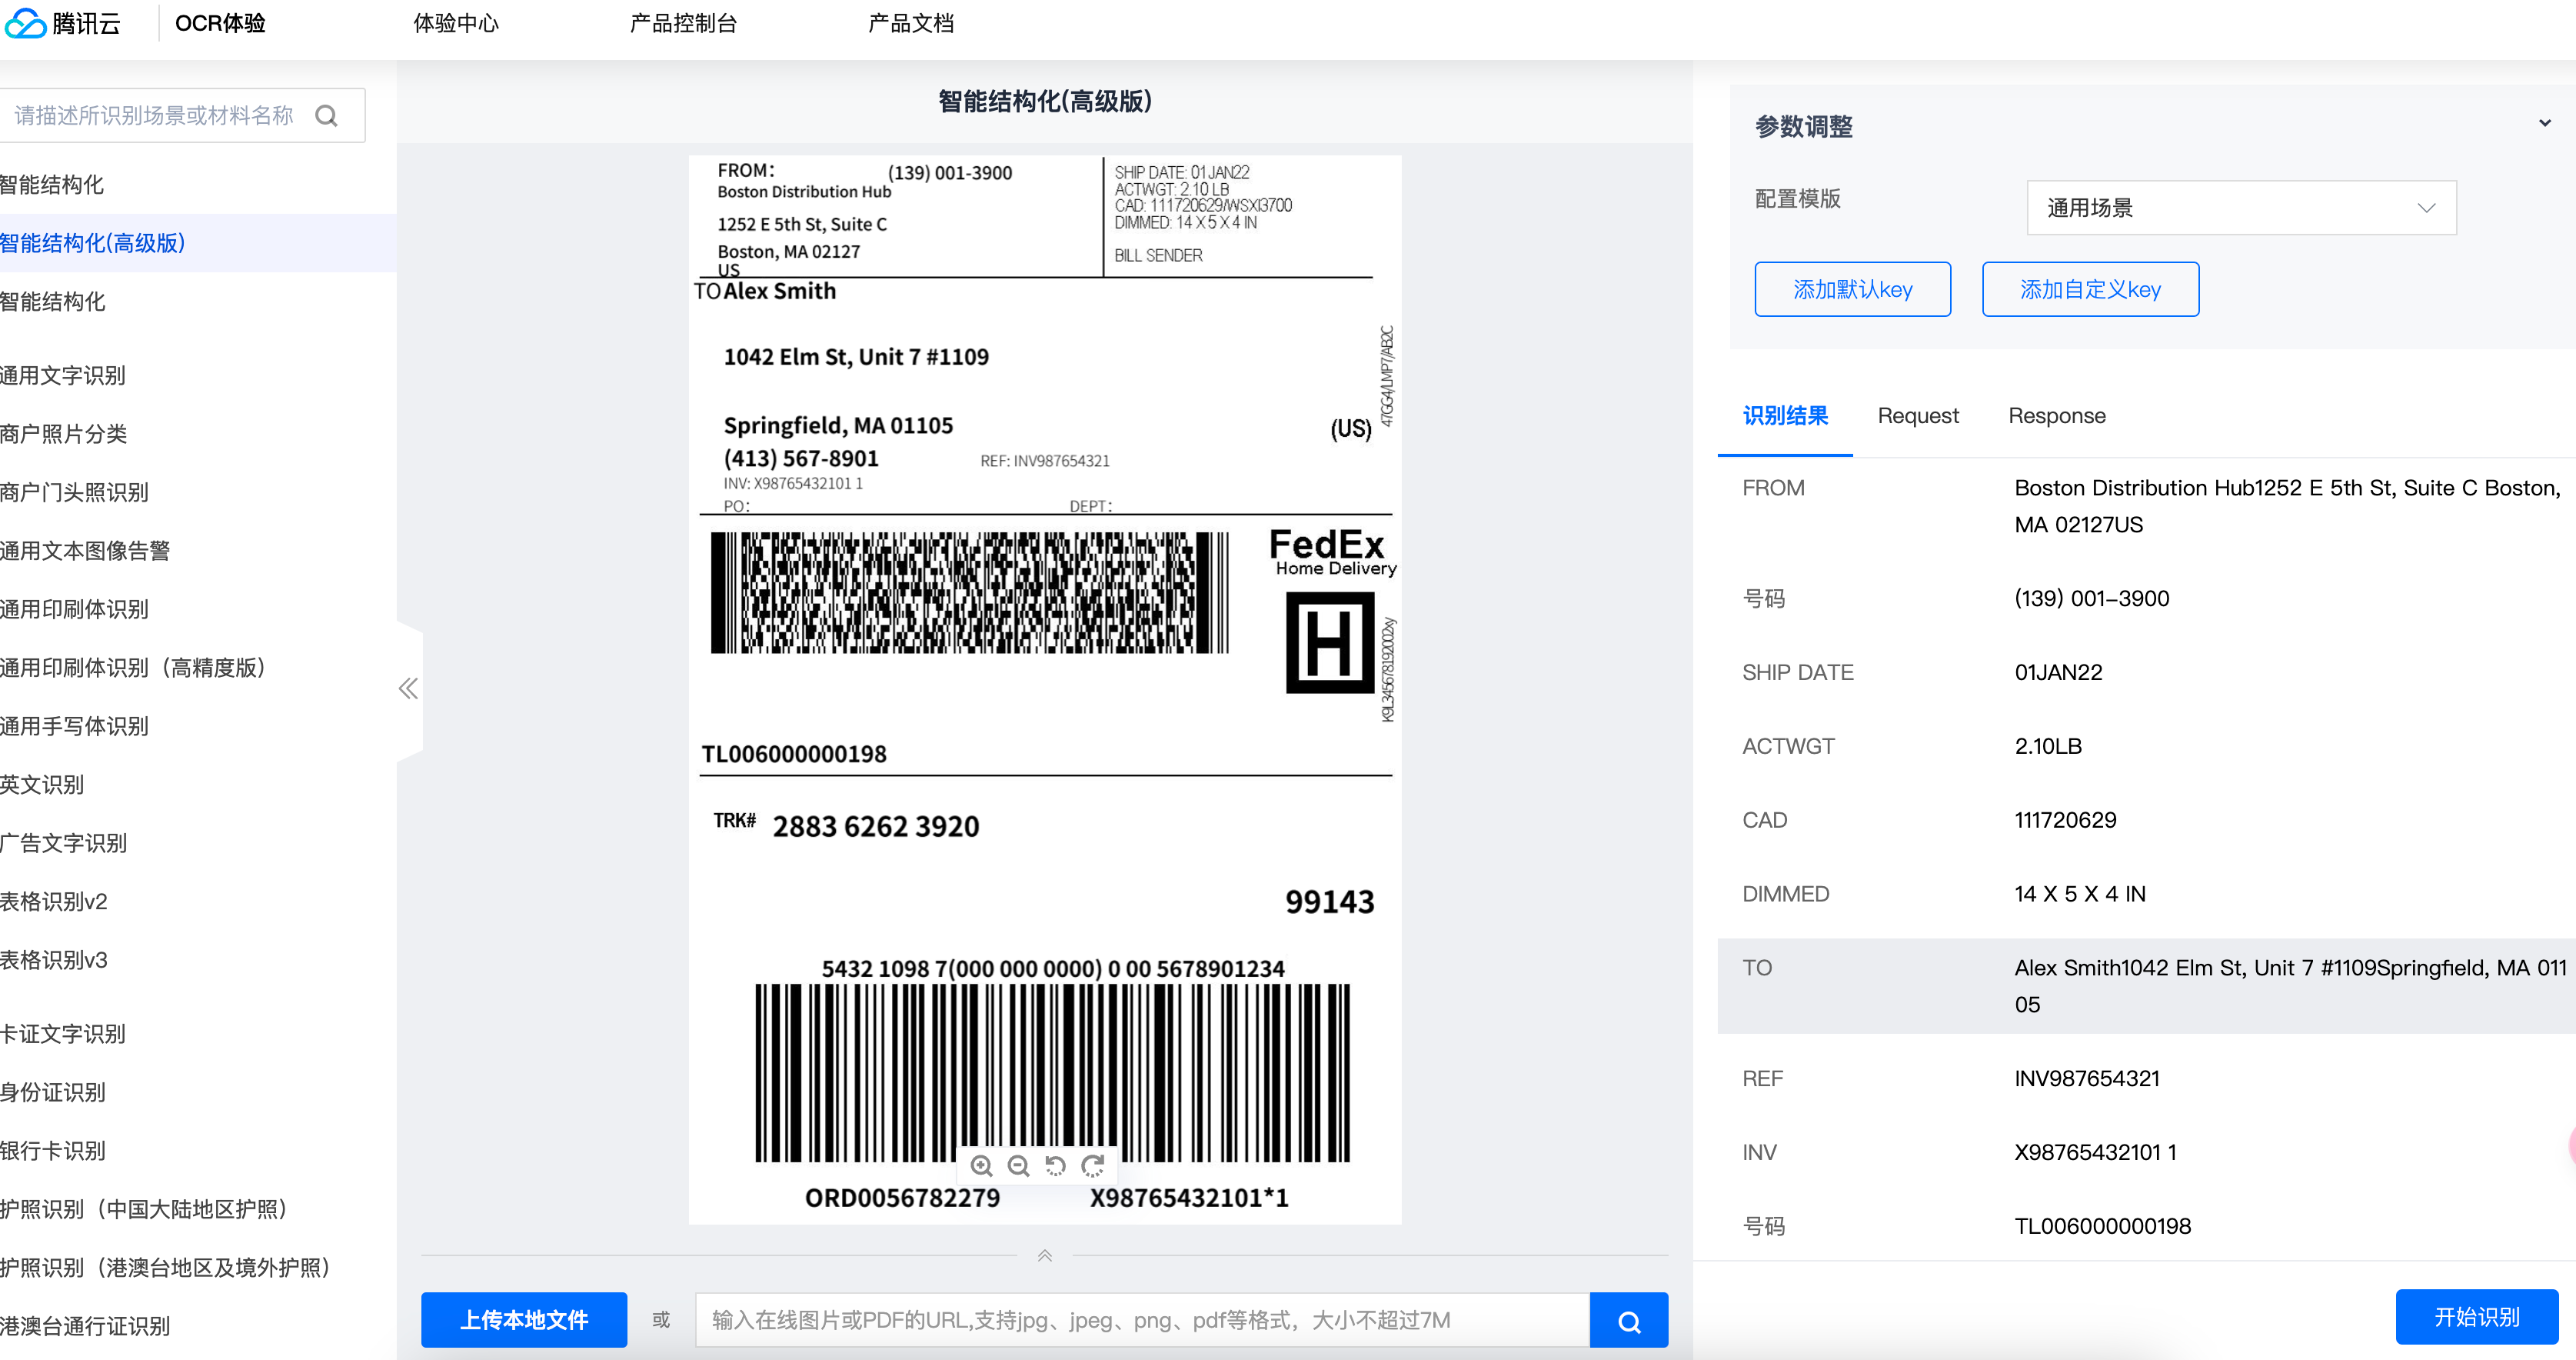2576x1360 pixels.
Task: Click 添加默认key button
Action: pos(1852,289)
